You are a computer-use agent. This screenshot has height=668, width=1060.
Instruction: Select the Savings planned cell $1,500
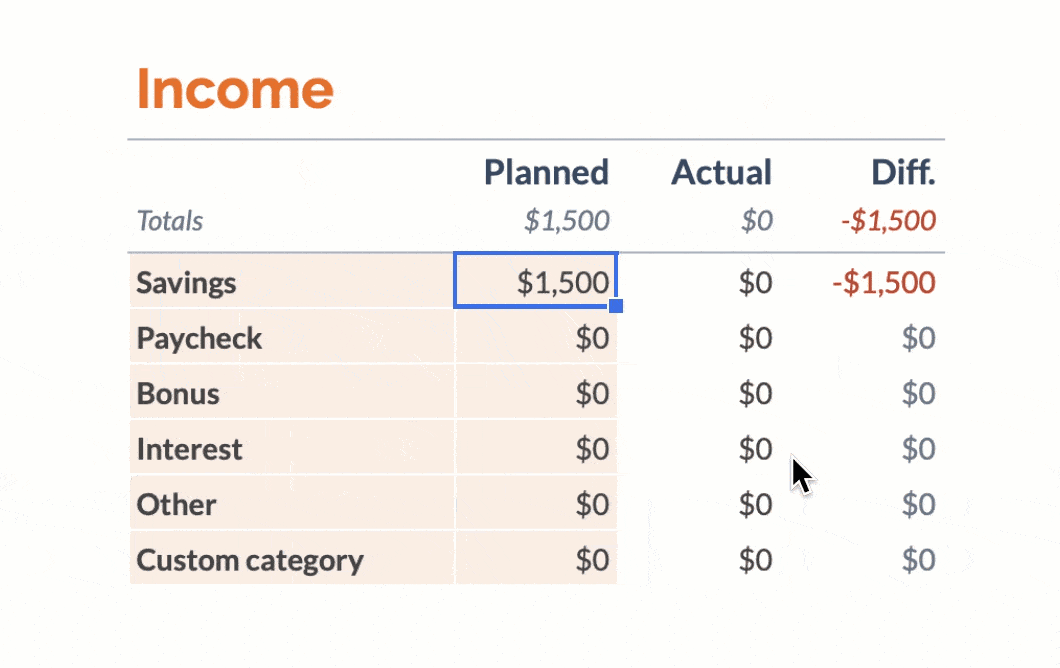point(536,281)
